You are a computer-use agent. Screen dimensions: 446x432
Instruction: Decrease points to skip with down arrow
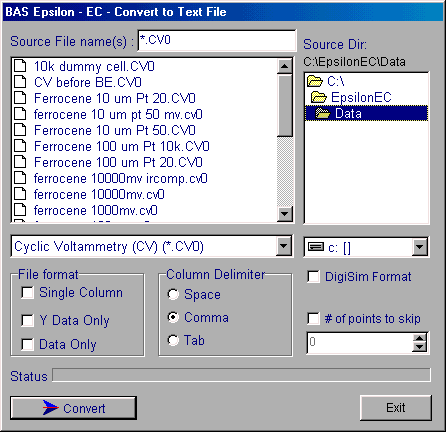pyautogui.click(x=420, y=347)
